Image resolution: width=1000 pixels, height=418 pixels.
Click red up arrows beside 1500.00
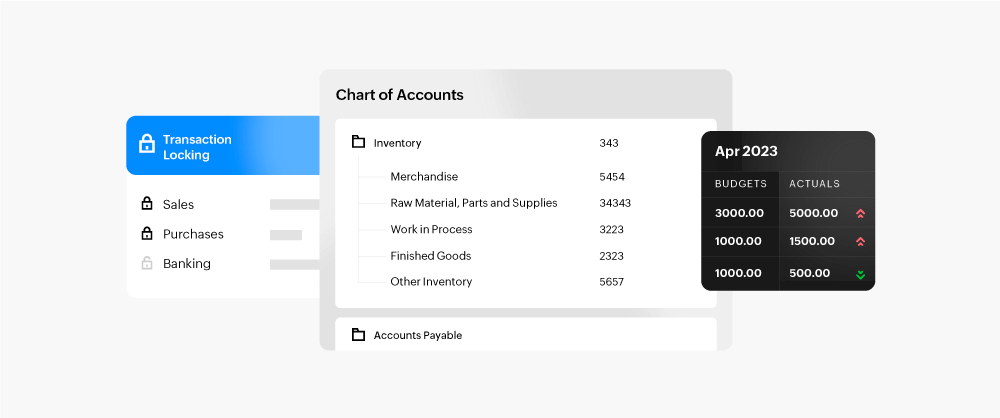pyautogui.click(x=859, y=242)
